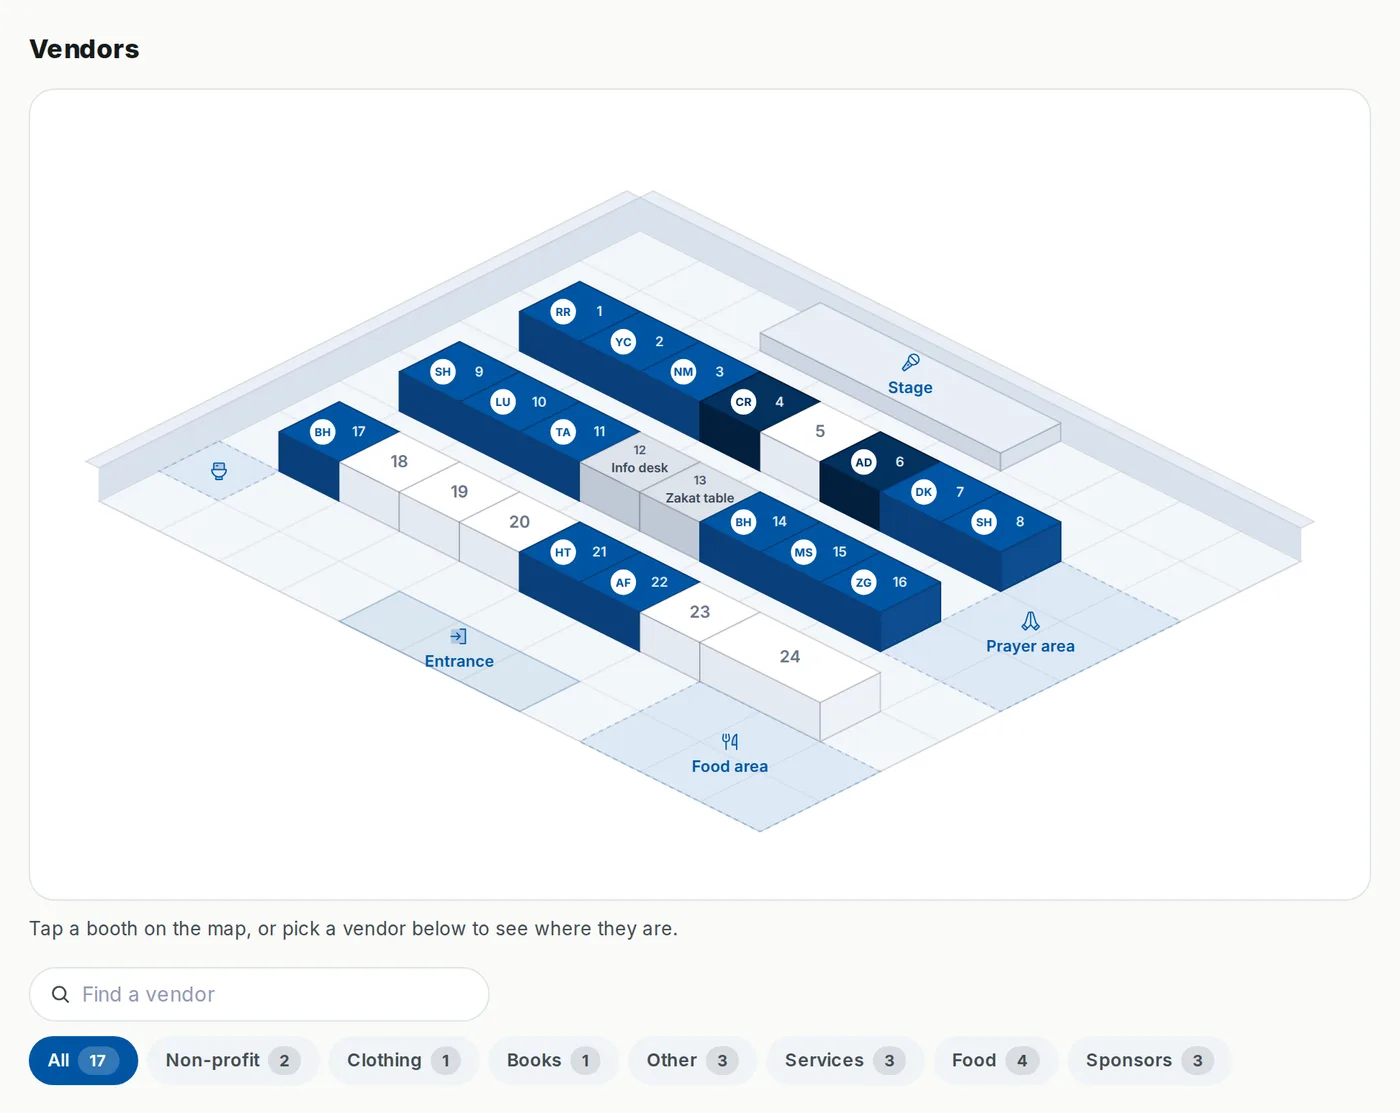Show all 17 vendors filter

[x=83, y=1060]
